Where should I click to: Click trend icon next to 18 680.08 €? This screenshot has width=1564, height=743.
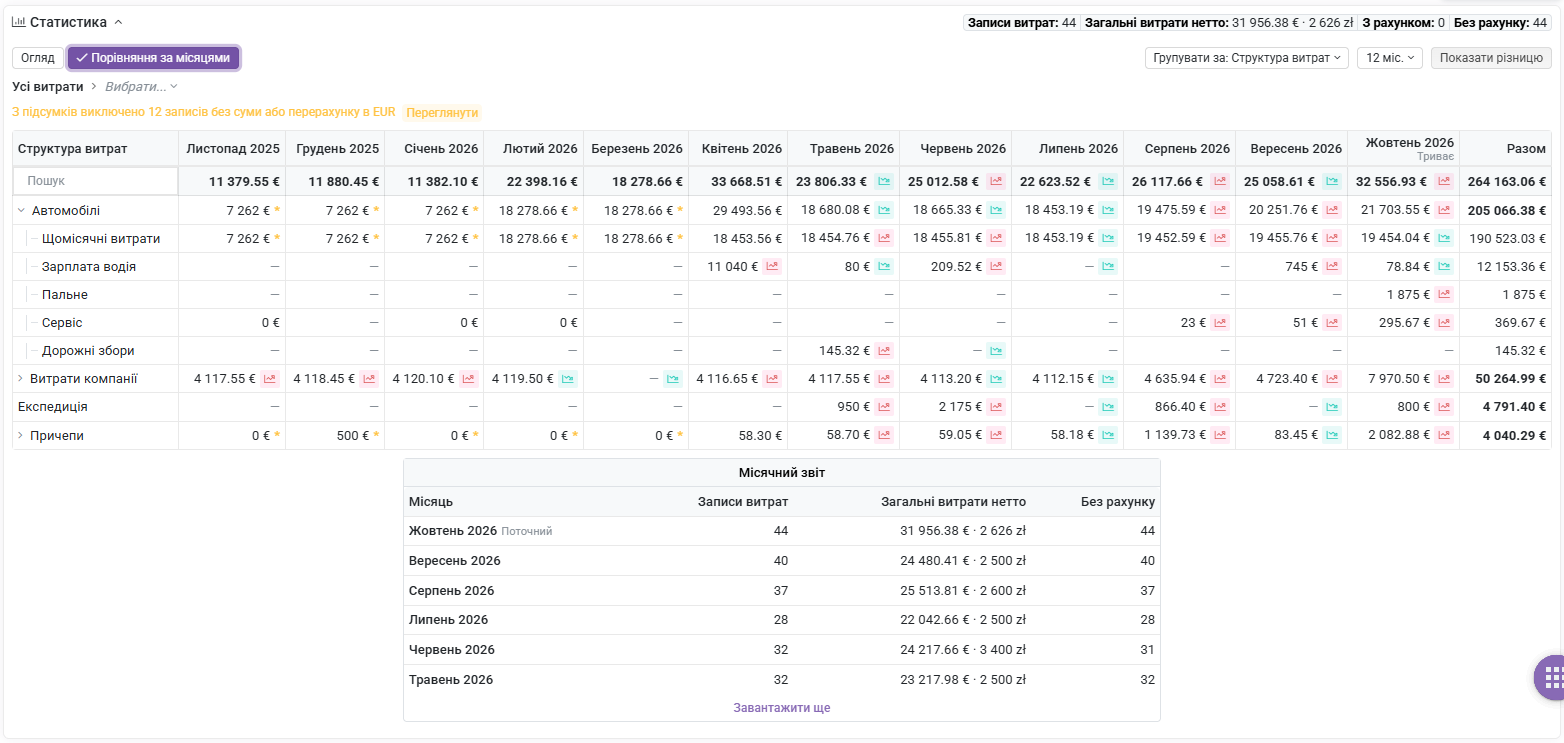click(884, 210)
